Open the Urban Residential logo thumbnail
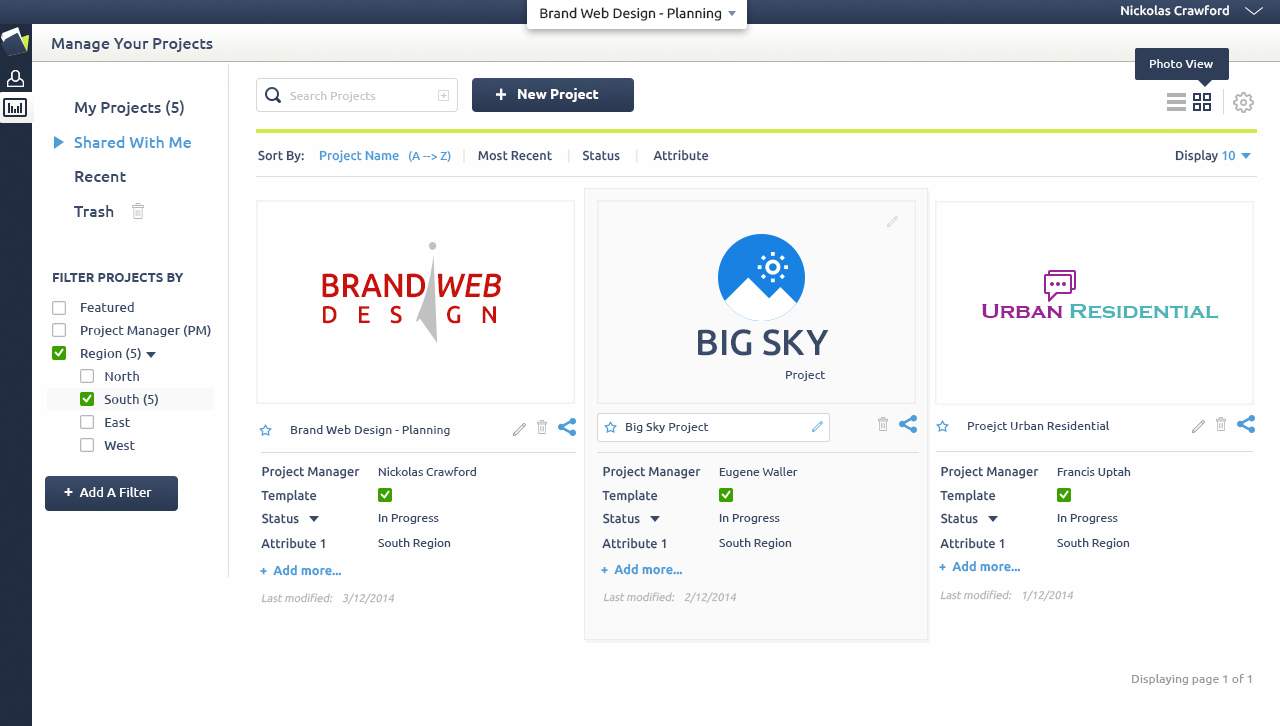The width and height of the screenshot is (1280, 726). [x=1094, y=303]
